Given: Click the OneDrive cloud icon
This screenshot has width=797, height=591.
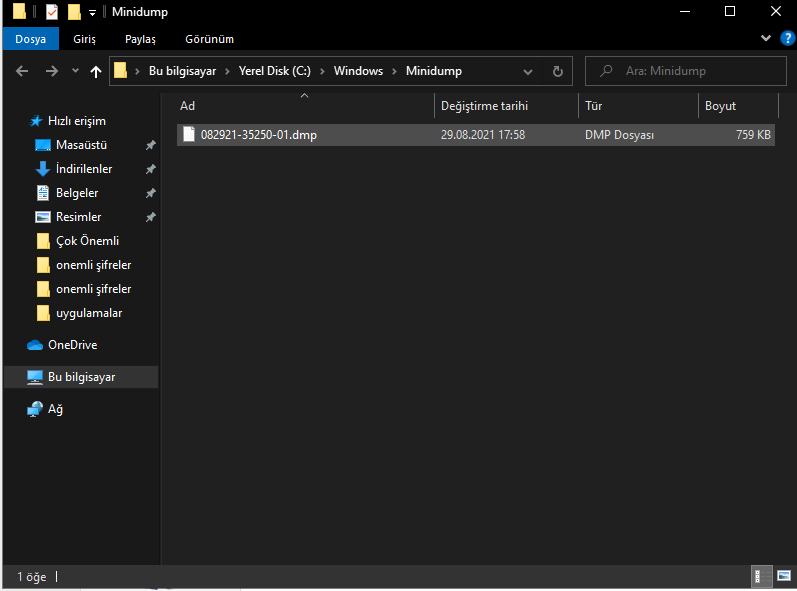Looking at the screenshot, I should pyautogui.click(x=35, y=346).
